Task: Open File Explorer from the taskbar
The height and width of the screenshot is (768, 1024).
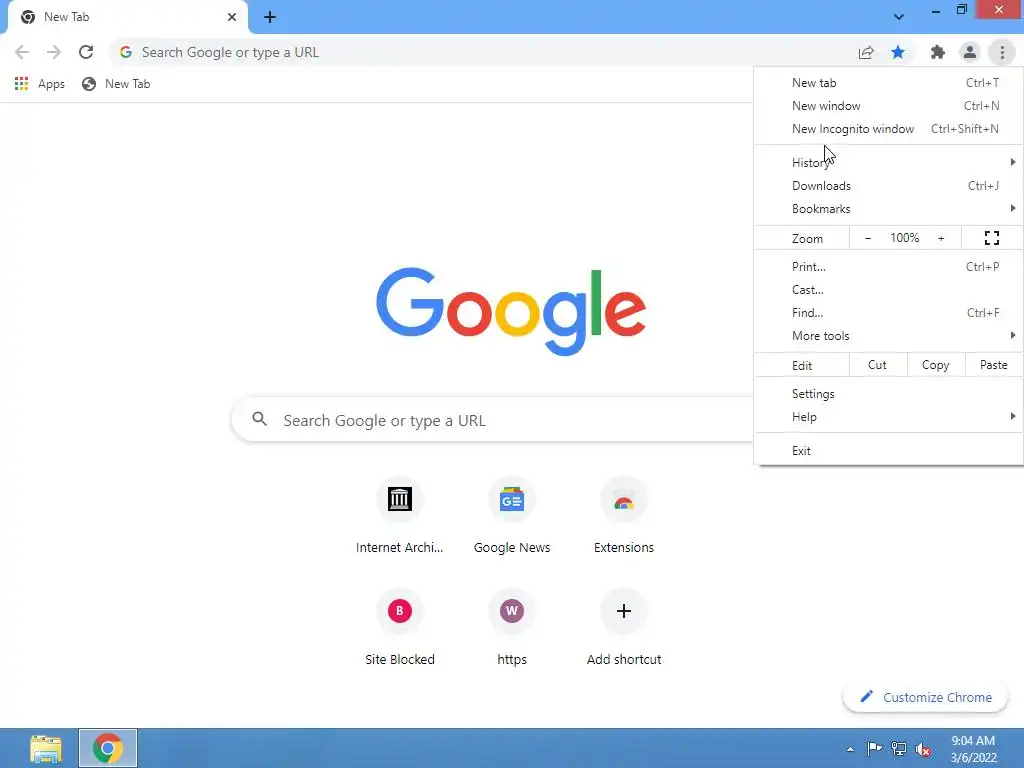Action: 46,748
